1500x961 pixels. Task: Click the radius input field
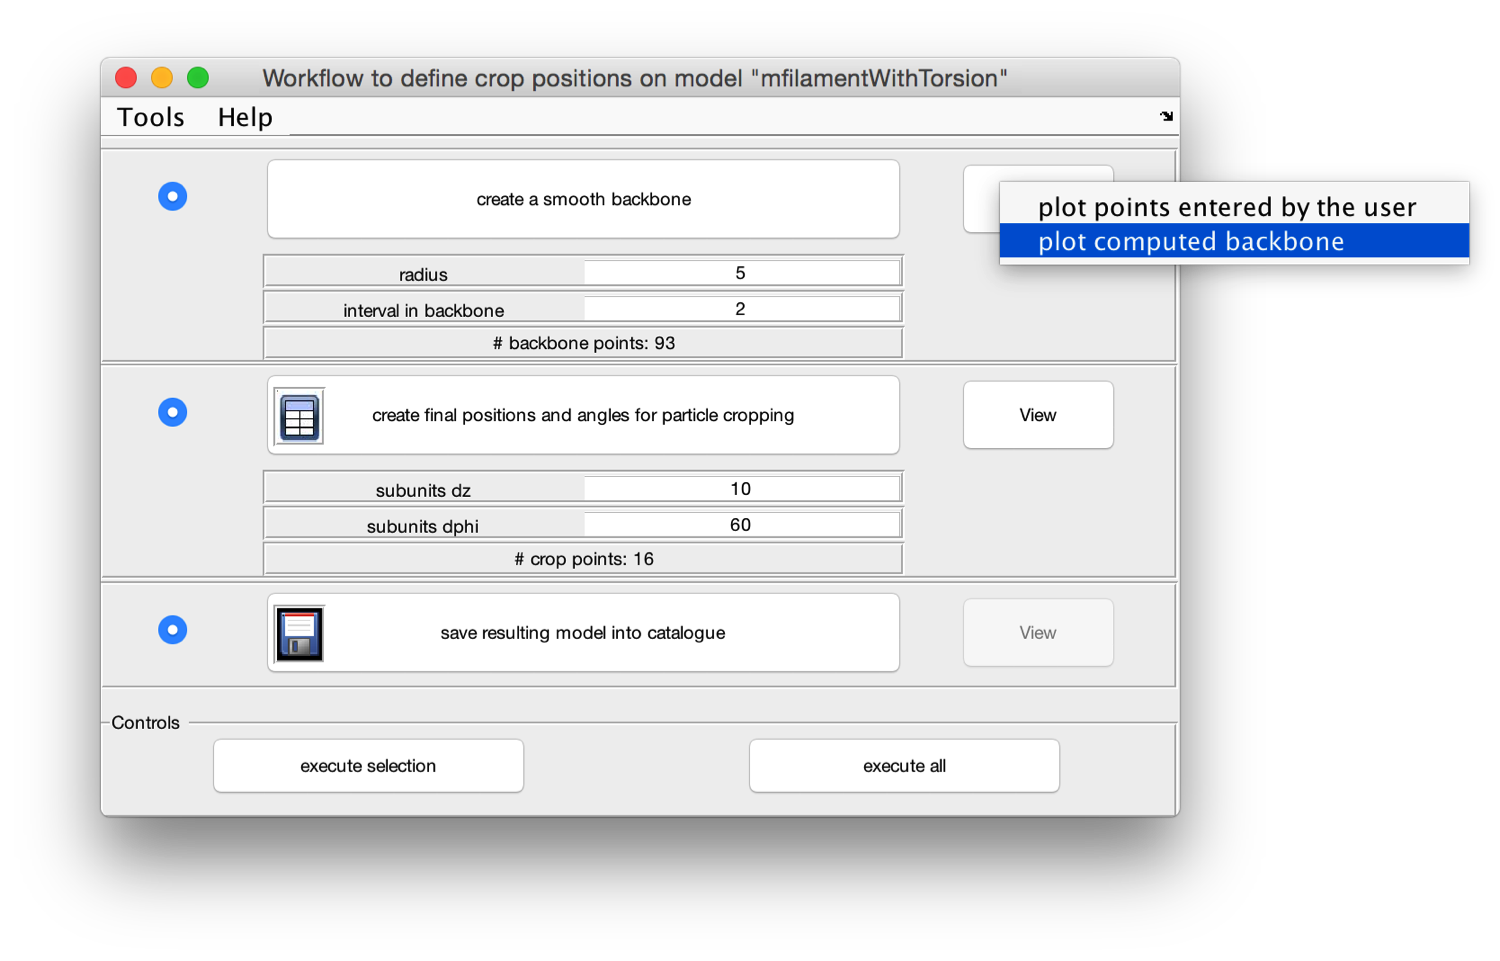point(741,273)
